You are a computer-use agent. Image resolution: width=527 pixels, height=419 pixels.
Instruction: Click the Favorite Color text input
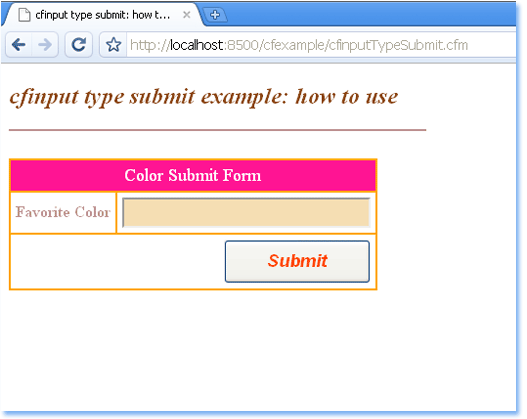point(246,213)
